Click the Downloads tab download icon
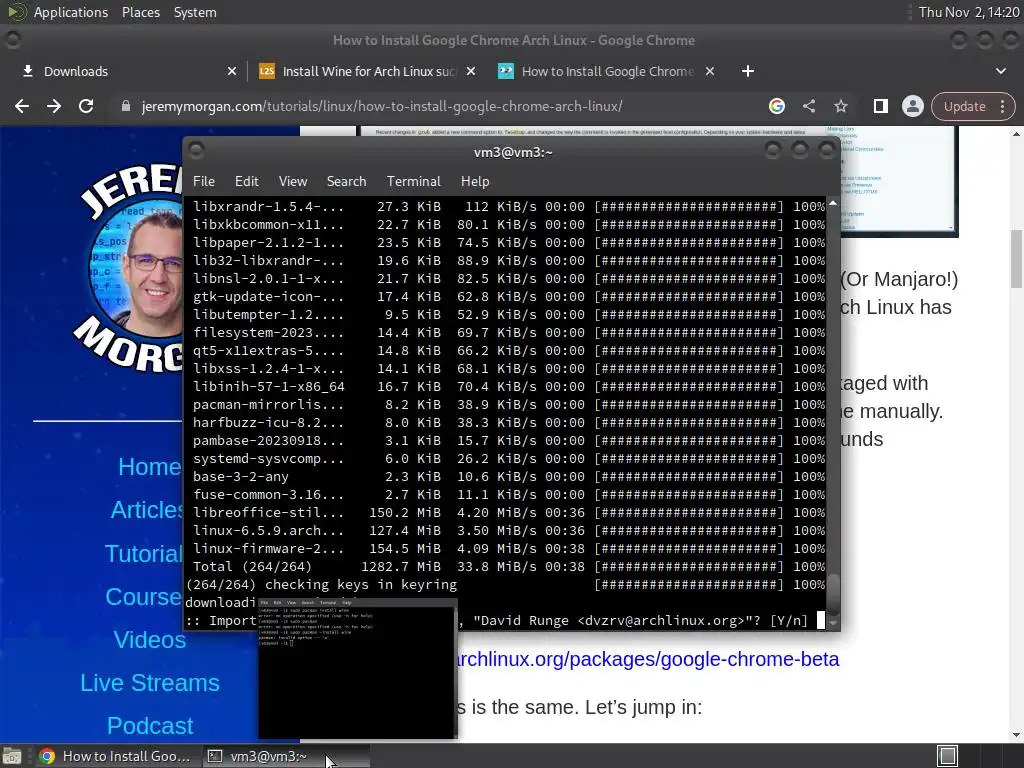Image resolution: width=1024 pixels, height=768 pixels. point(27,71)
